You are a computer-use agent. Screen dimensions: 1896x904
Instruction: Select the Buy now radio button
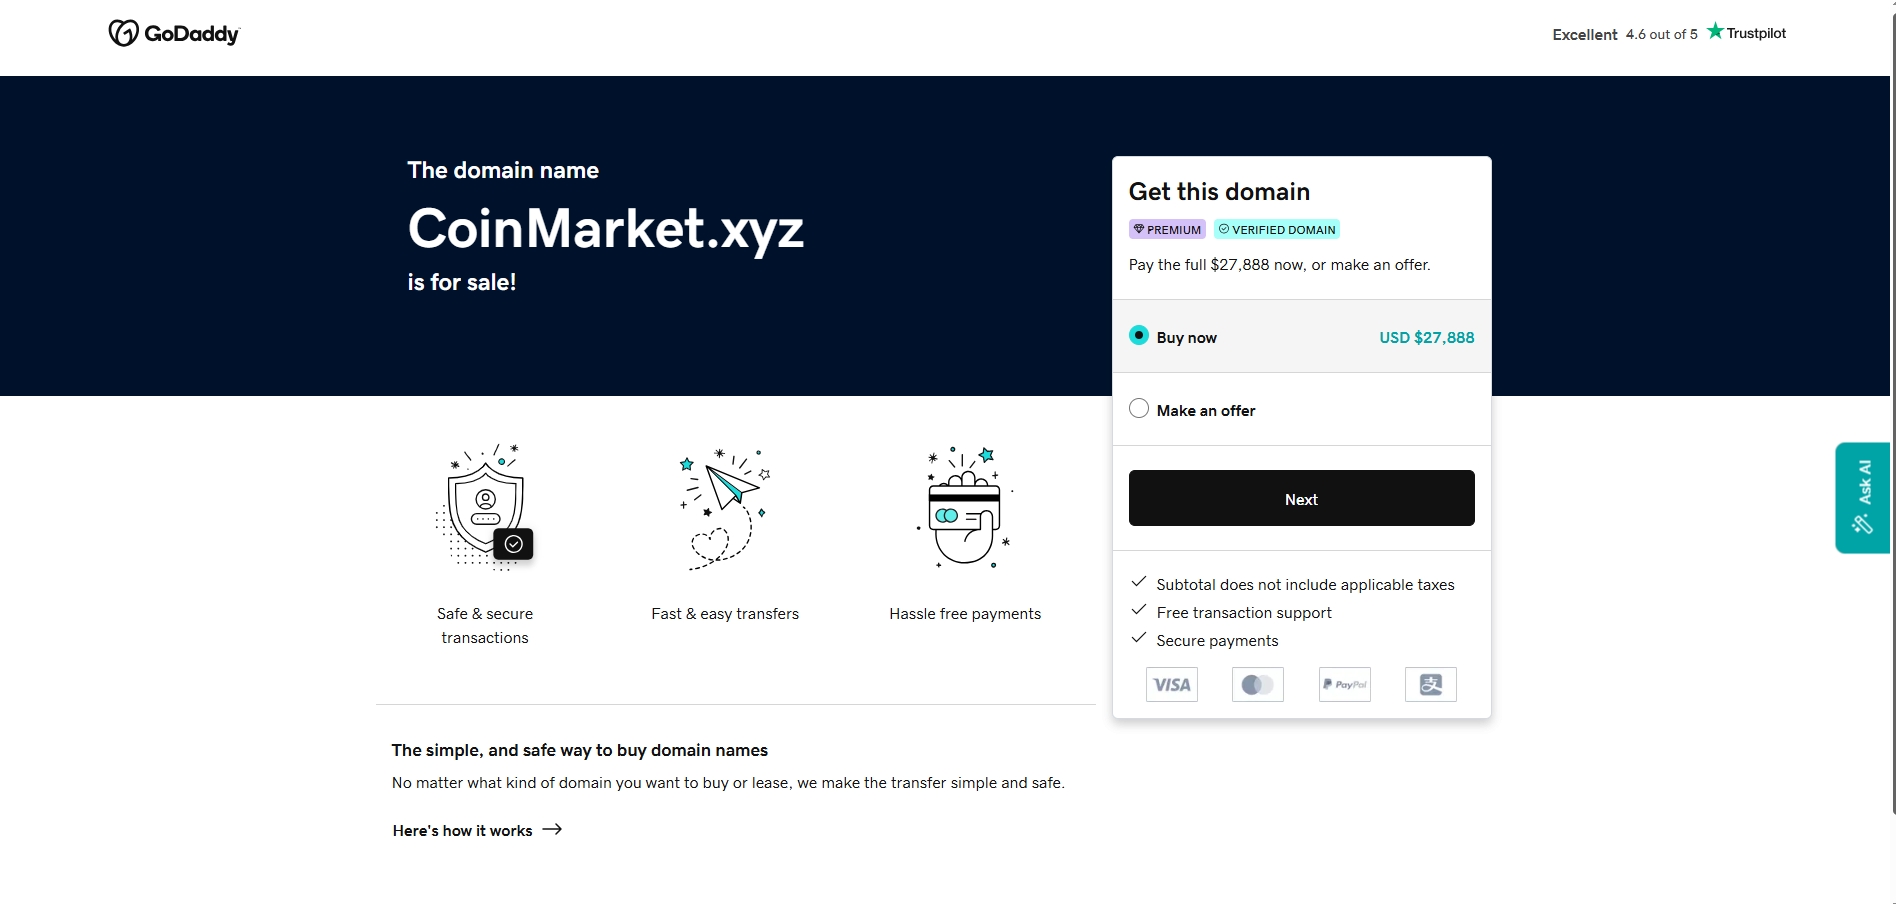1138,336
